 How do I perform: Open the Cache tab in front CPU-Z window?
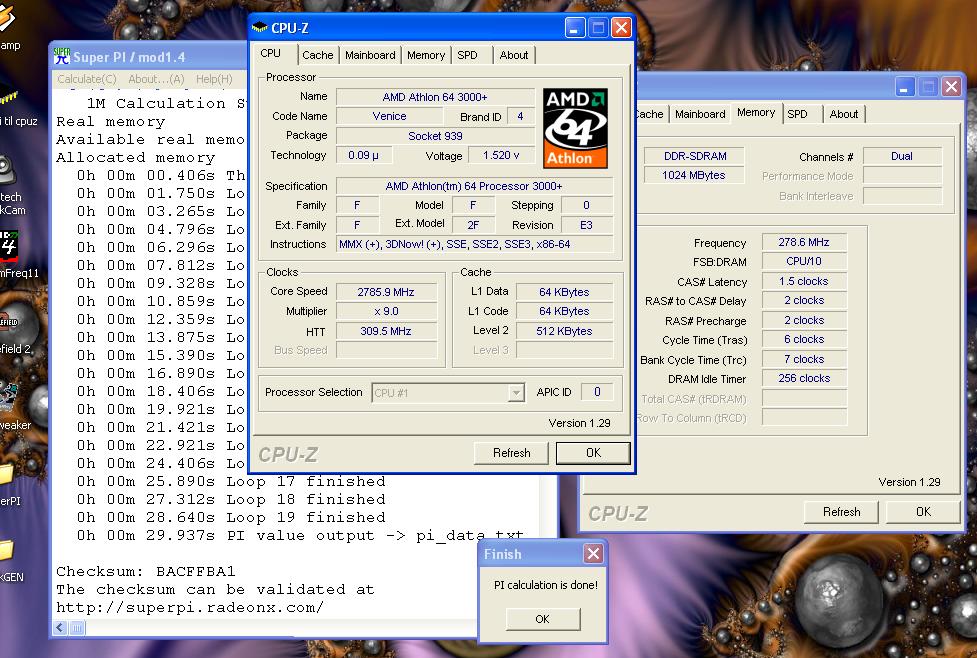[x=317, y=55]
